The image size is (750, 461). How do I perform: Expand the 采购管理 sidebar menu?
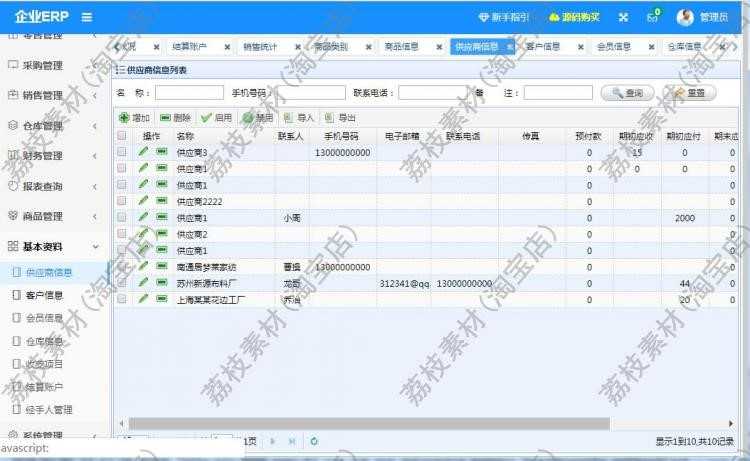pyautogui.click(x=54, y=65)
